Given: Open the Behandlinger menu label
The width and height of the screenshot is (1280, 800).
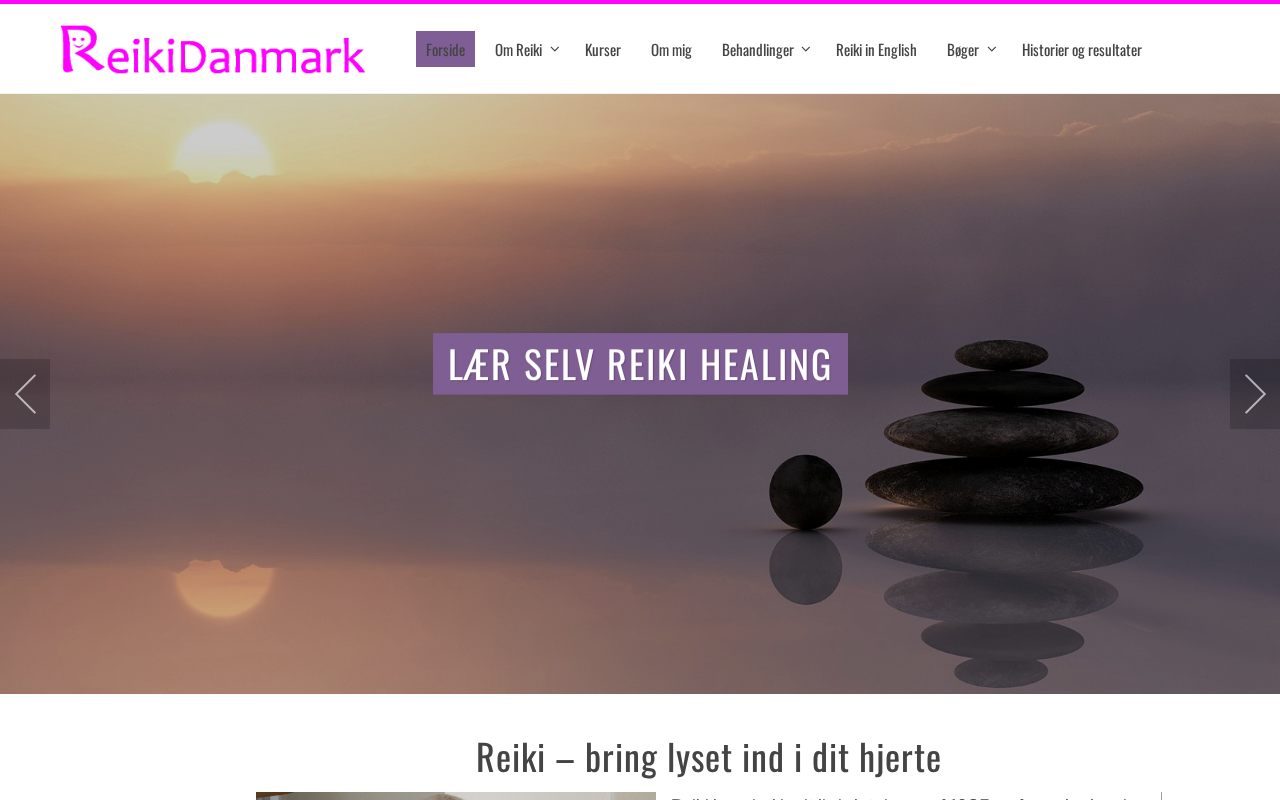Looking at the screenshot, I should pos(758,49).
